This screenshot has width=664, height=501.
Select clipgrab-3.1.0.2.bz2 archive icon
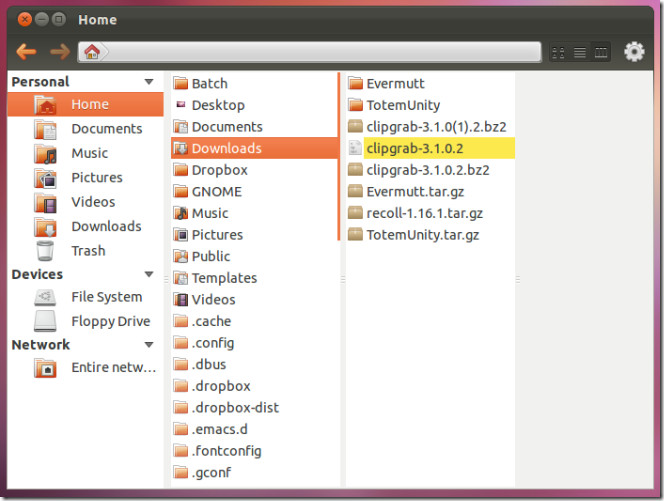click(355, 170)
